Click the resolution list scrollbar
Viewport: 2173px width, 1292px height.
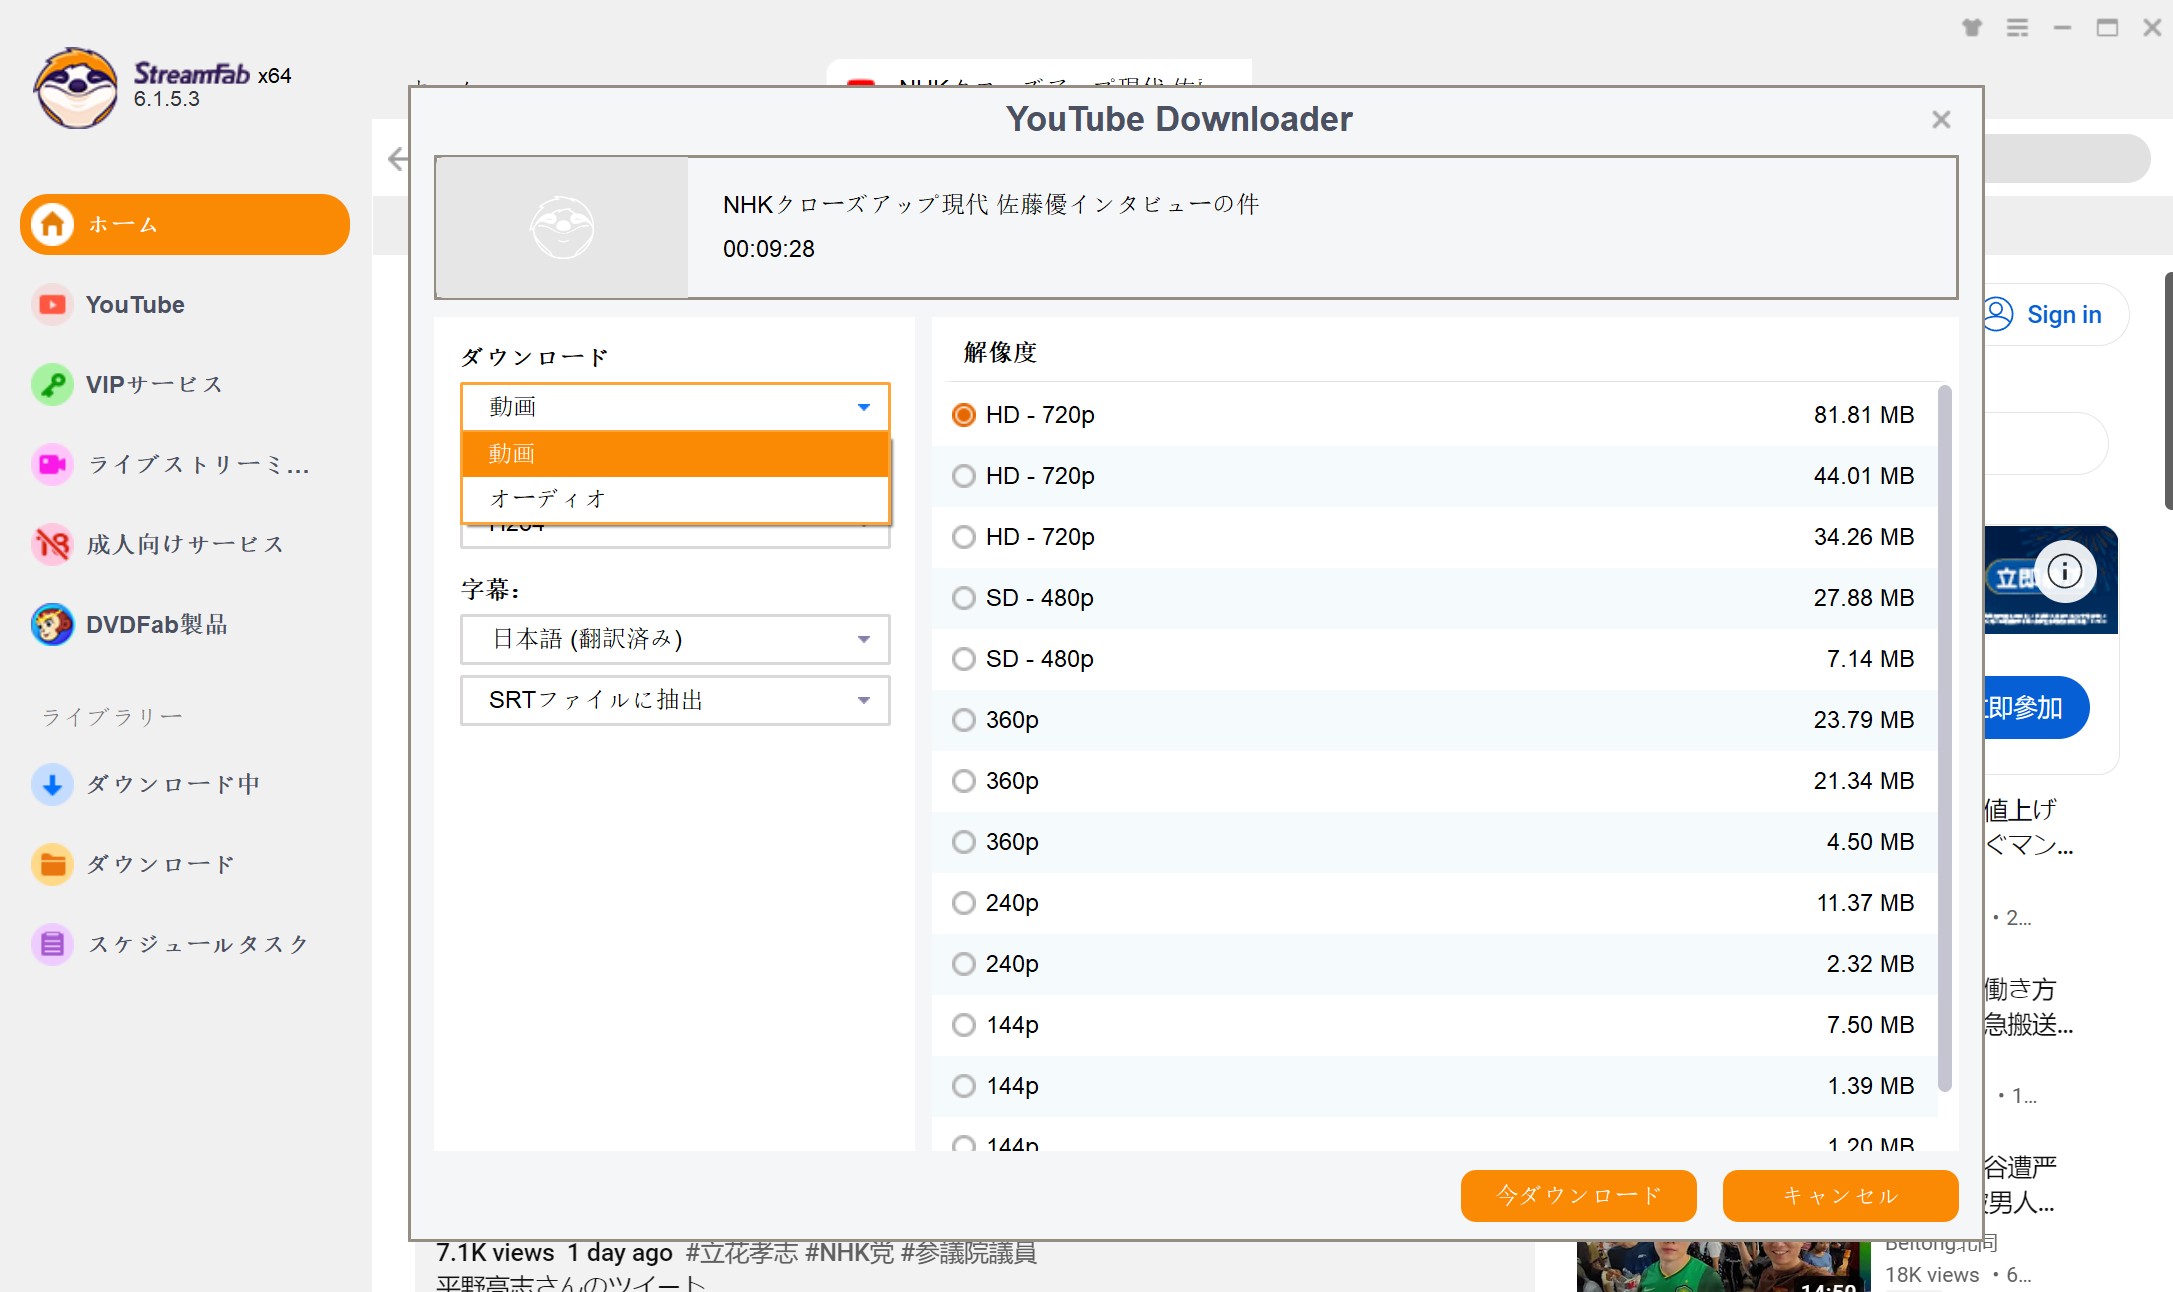(x=1944, y=738)
